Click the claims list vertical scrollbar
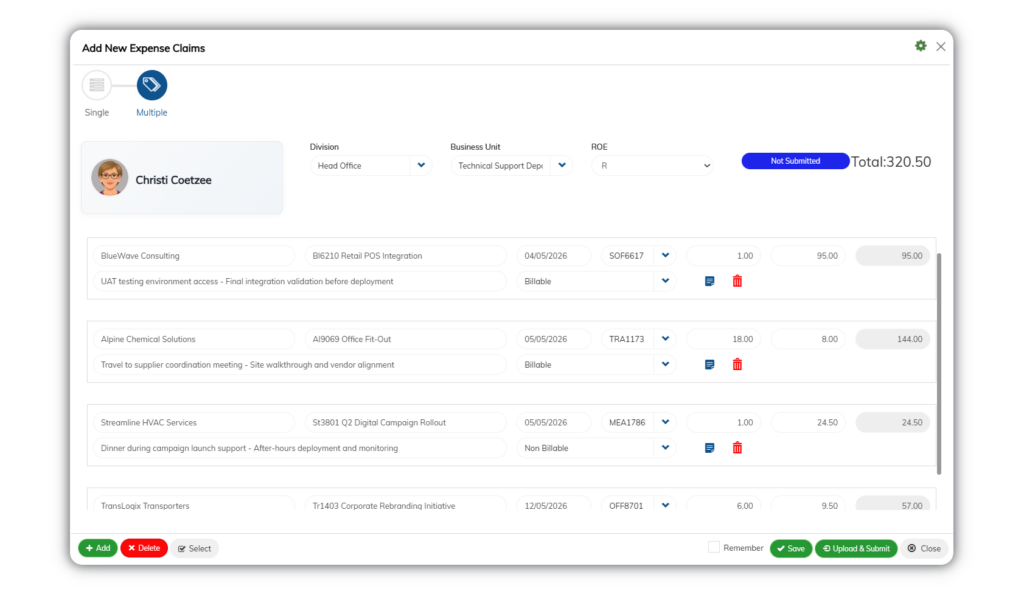 click(x=939, y=363)
